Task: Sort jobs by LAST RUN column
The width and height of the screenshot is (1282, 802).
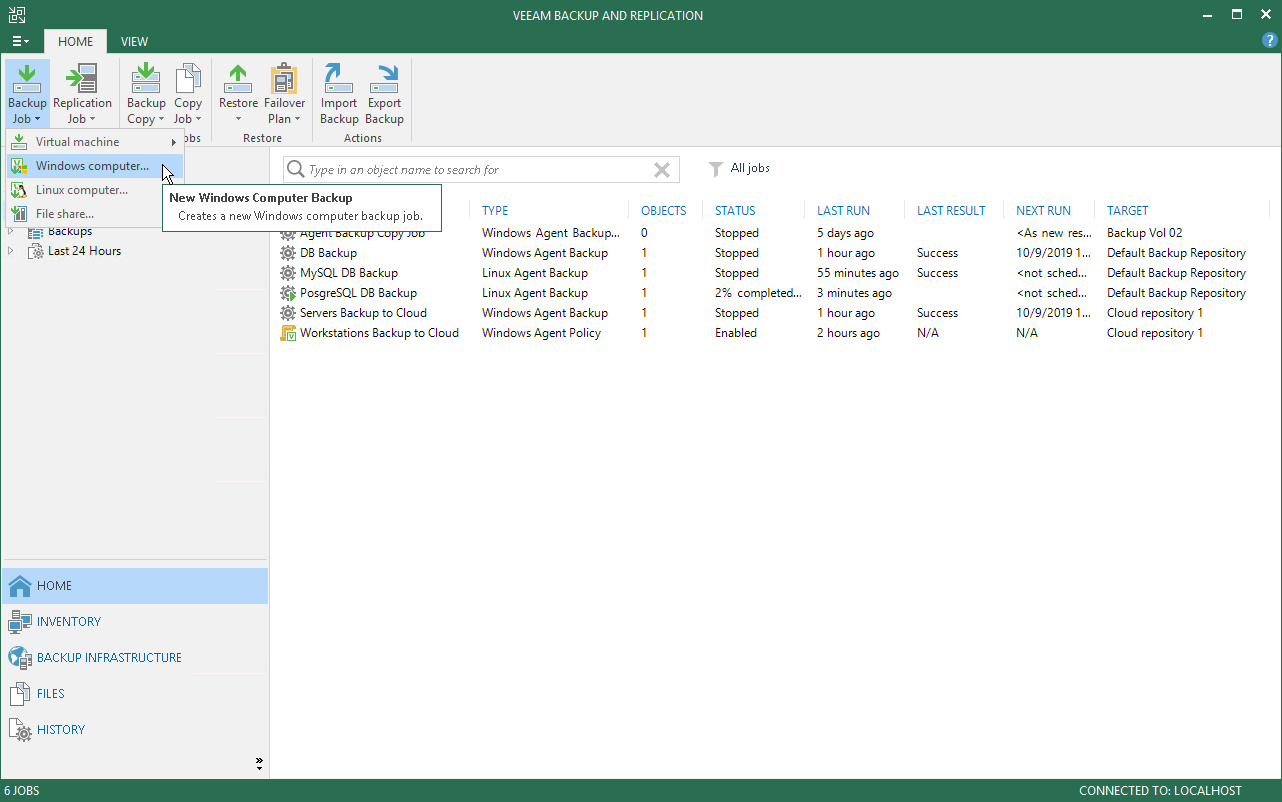Action: pos(843,211)
